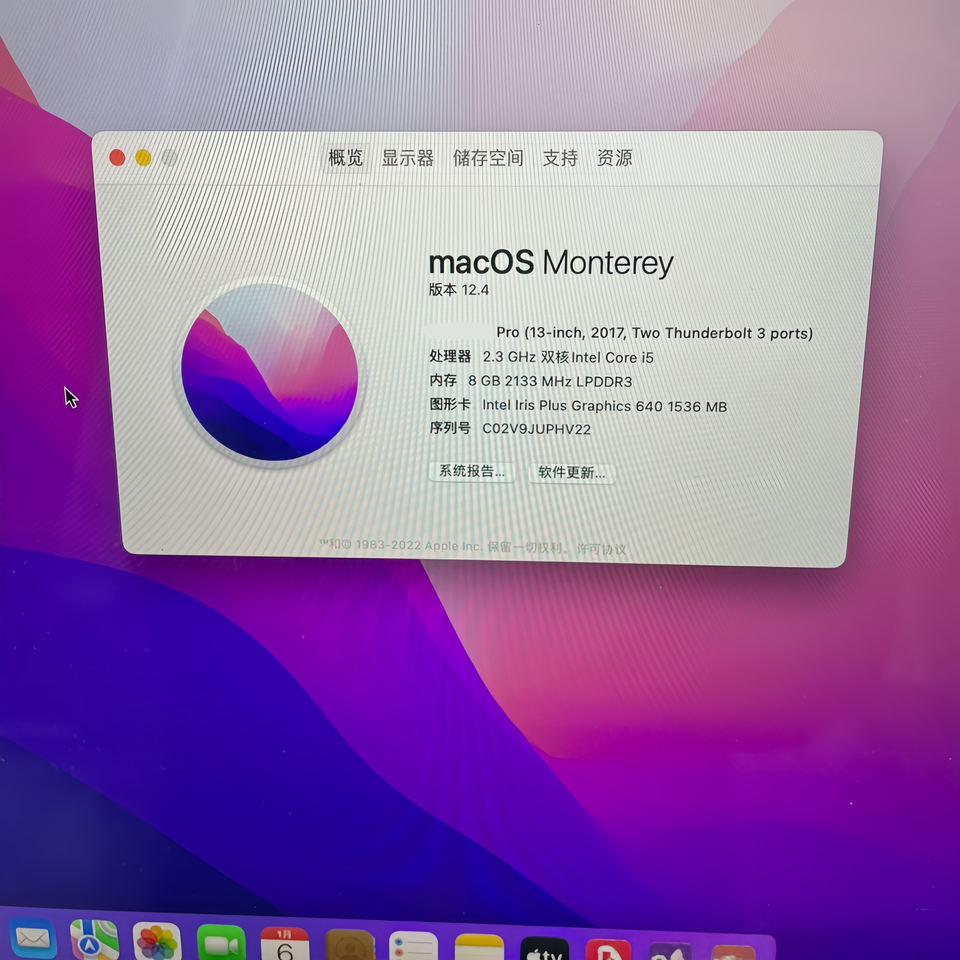Click the 处理器 label

point(450,356)
